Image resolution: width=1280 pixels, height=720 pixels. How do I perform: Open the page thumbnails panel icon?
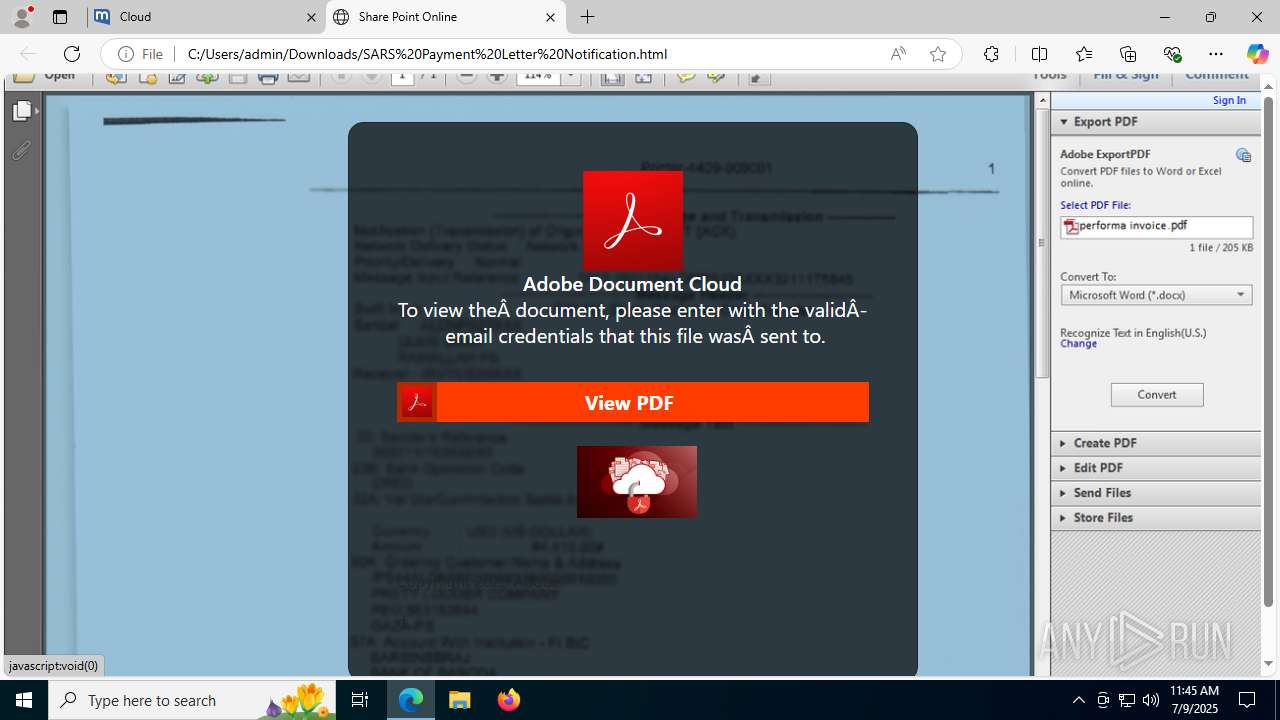tap(22, 111)
